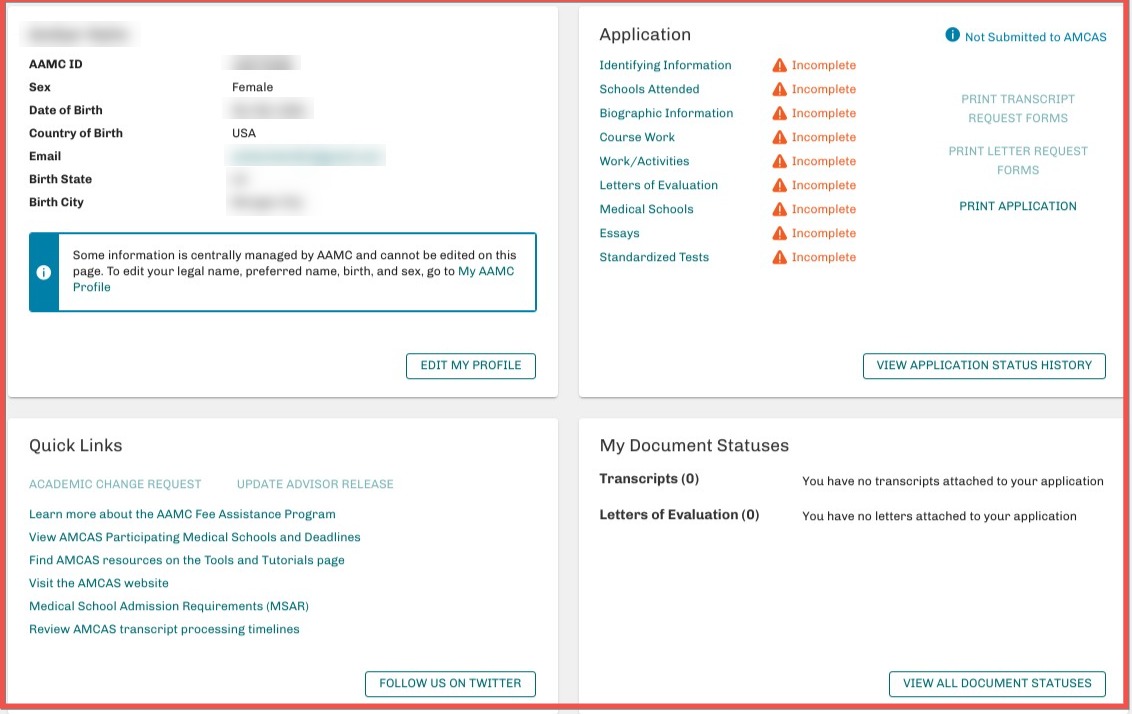Screen dimensions: 1132x714
Task: Click the Not Submitted to AMCAS status text
Action: coord(1035,37)
